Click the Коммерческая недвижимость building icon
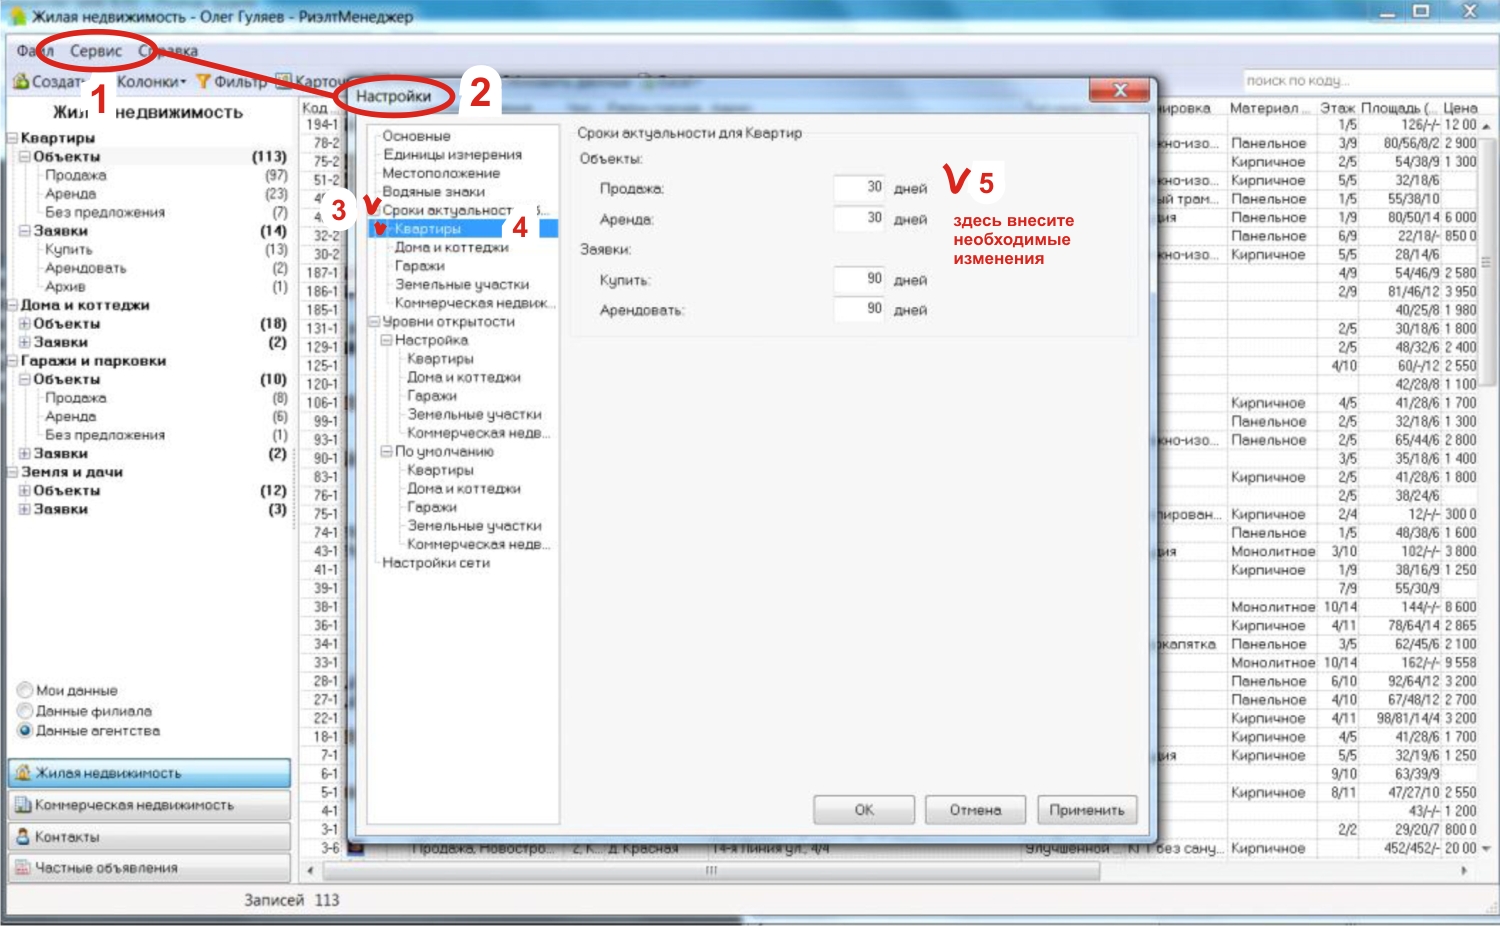Viewport: 1500px width, 926px height. pyautogui.click(x=22, y=805)
